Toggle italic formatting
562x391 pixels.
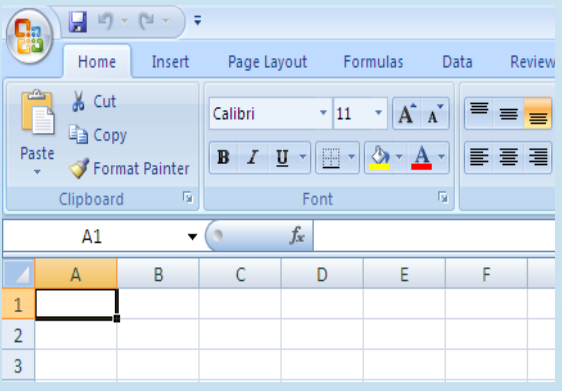[253, 157]
